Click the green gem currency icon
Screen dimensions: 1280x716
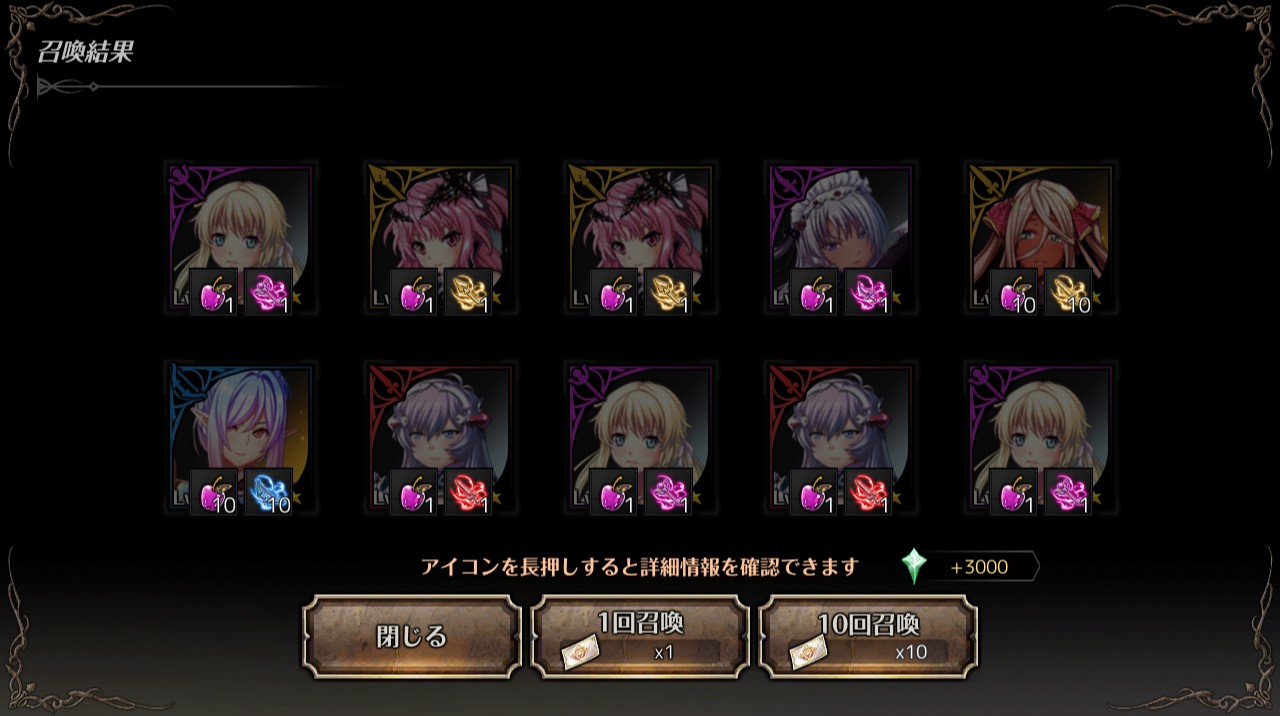coord(914,567)
